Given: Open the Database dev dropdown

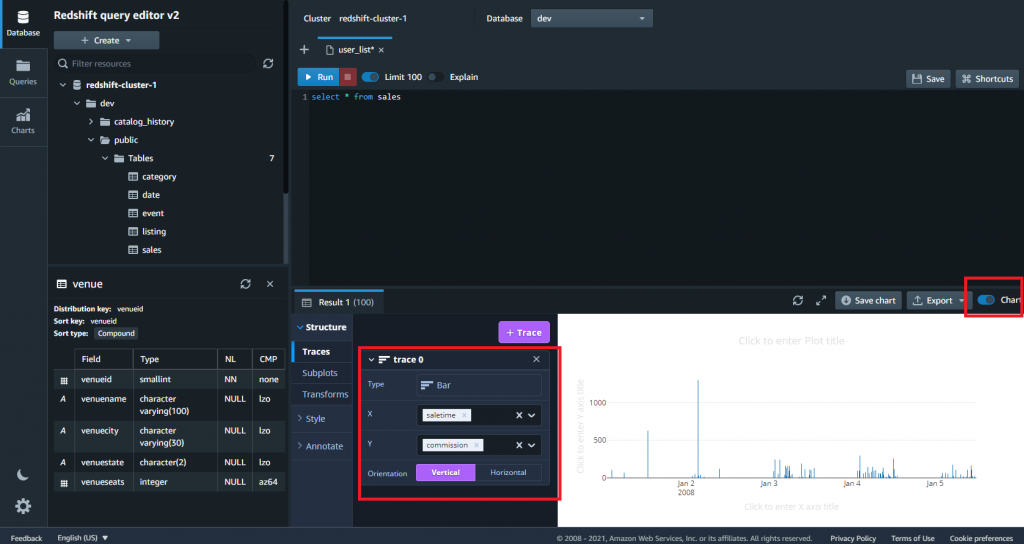Looking at the screenshot, I should click(592, 18).
